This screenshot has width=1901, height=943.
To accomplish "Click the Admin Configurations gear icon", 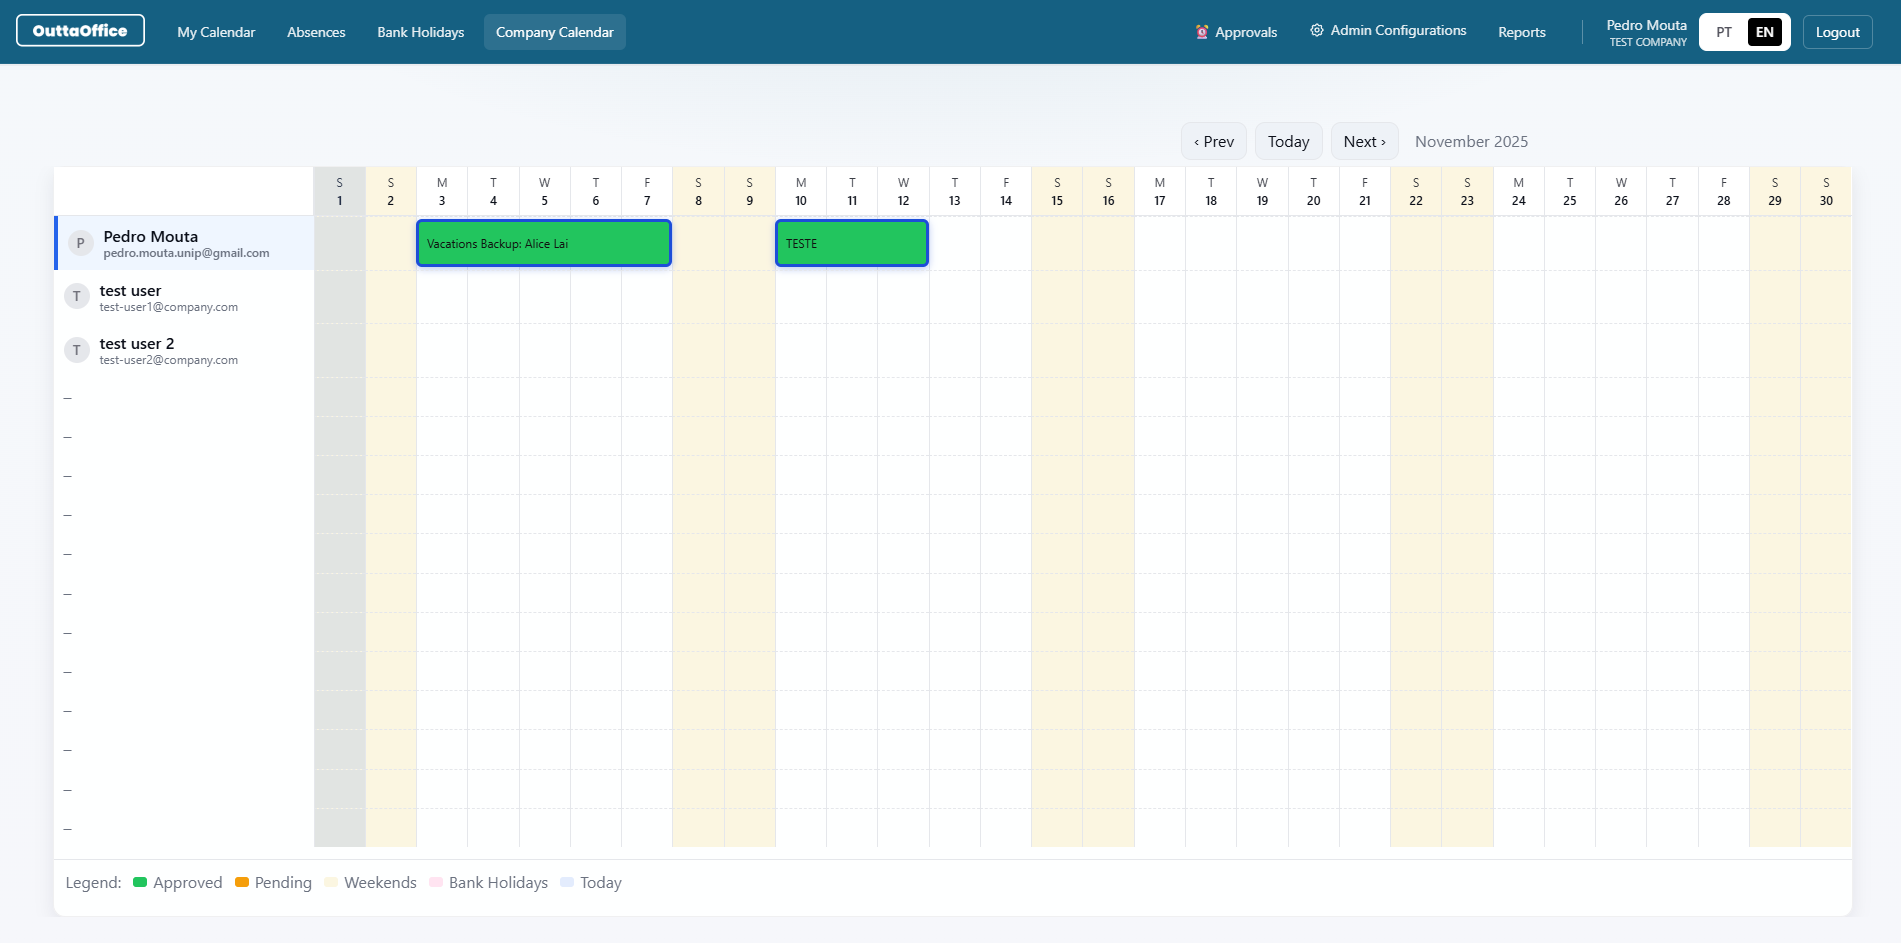I will 1317,30.
